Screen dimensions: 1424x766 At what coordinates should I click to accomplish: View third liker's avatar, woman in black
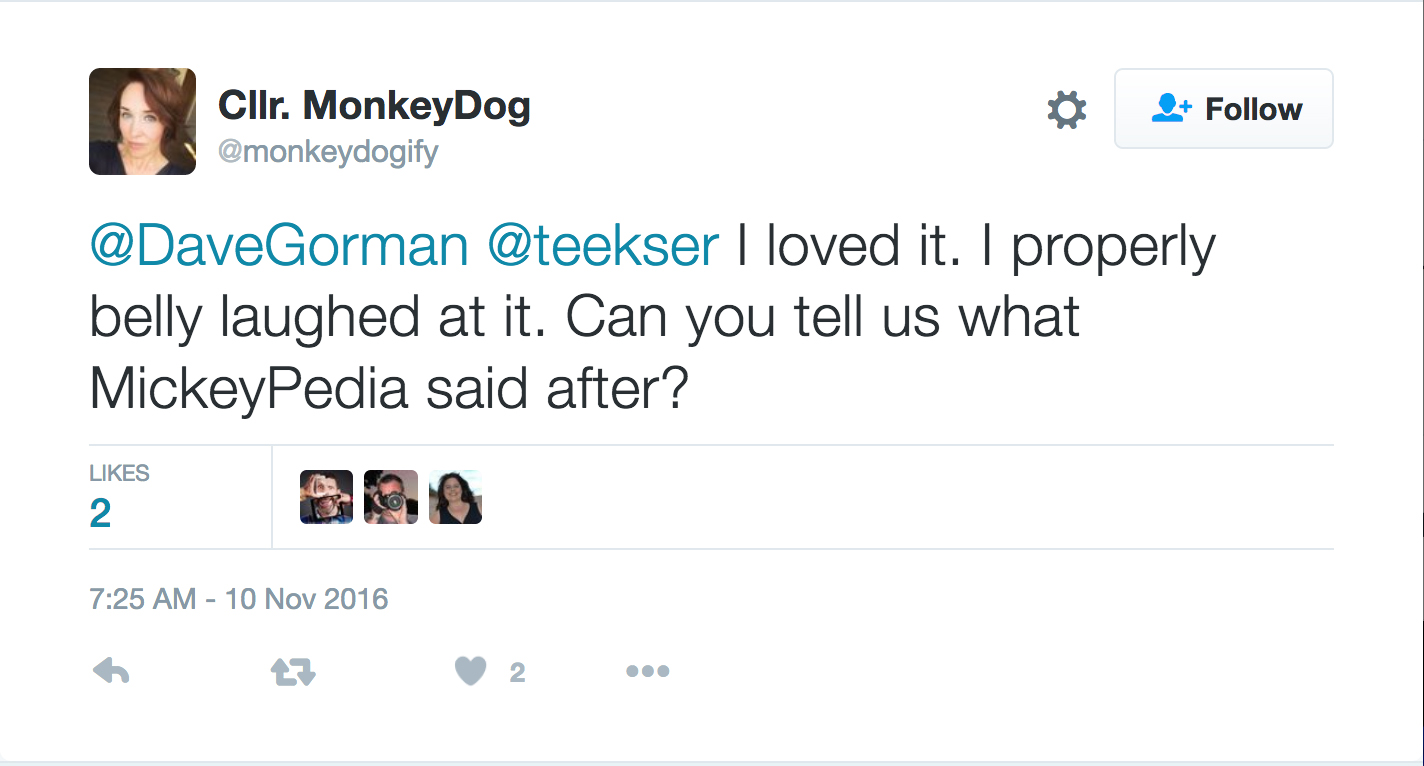pos(455,497)
